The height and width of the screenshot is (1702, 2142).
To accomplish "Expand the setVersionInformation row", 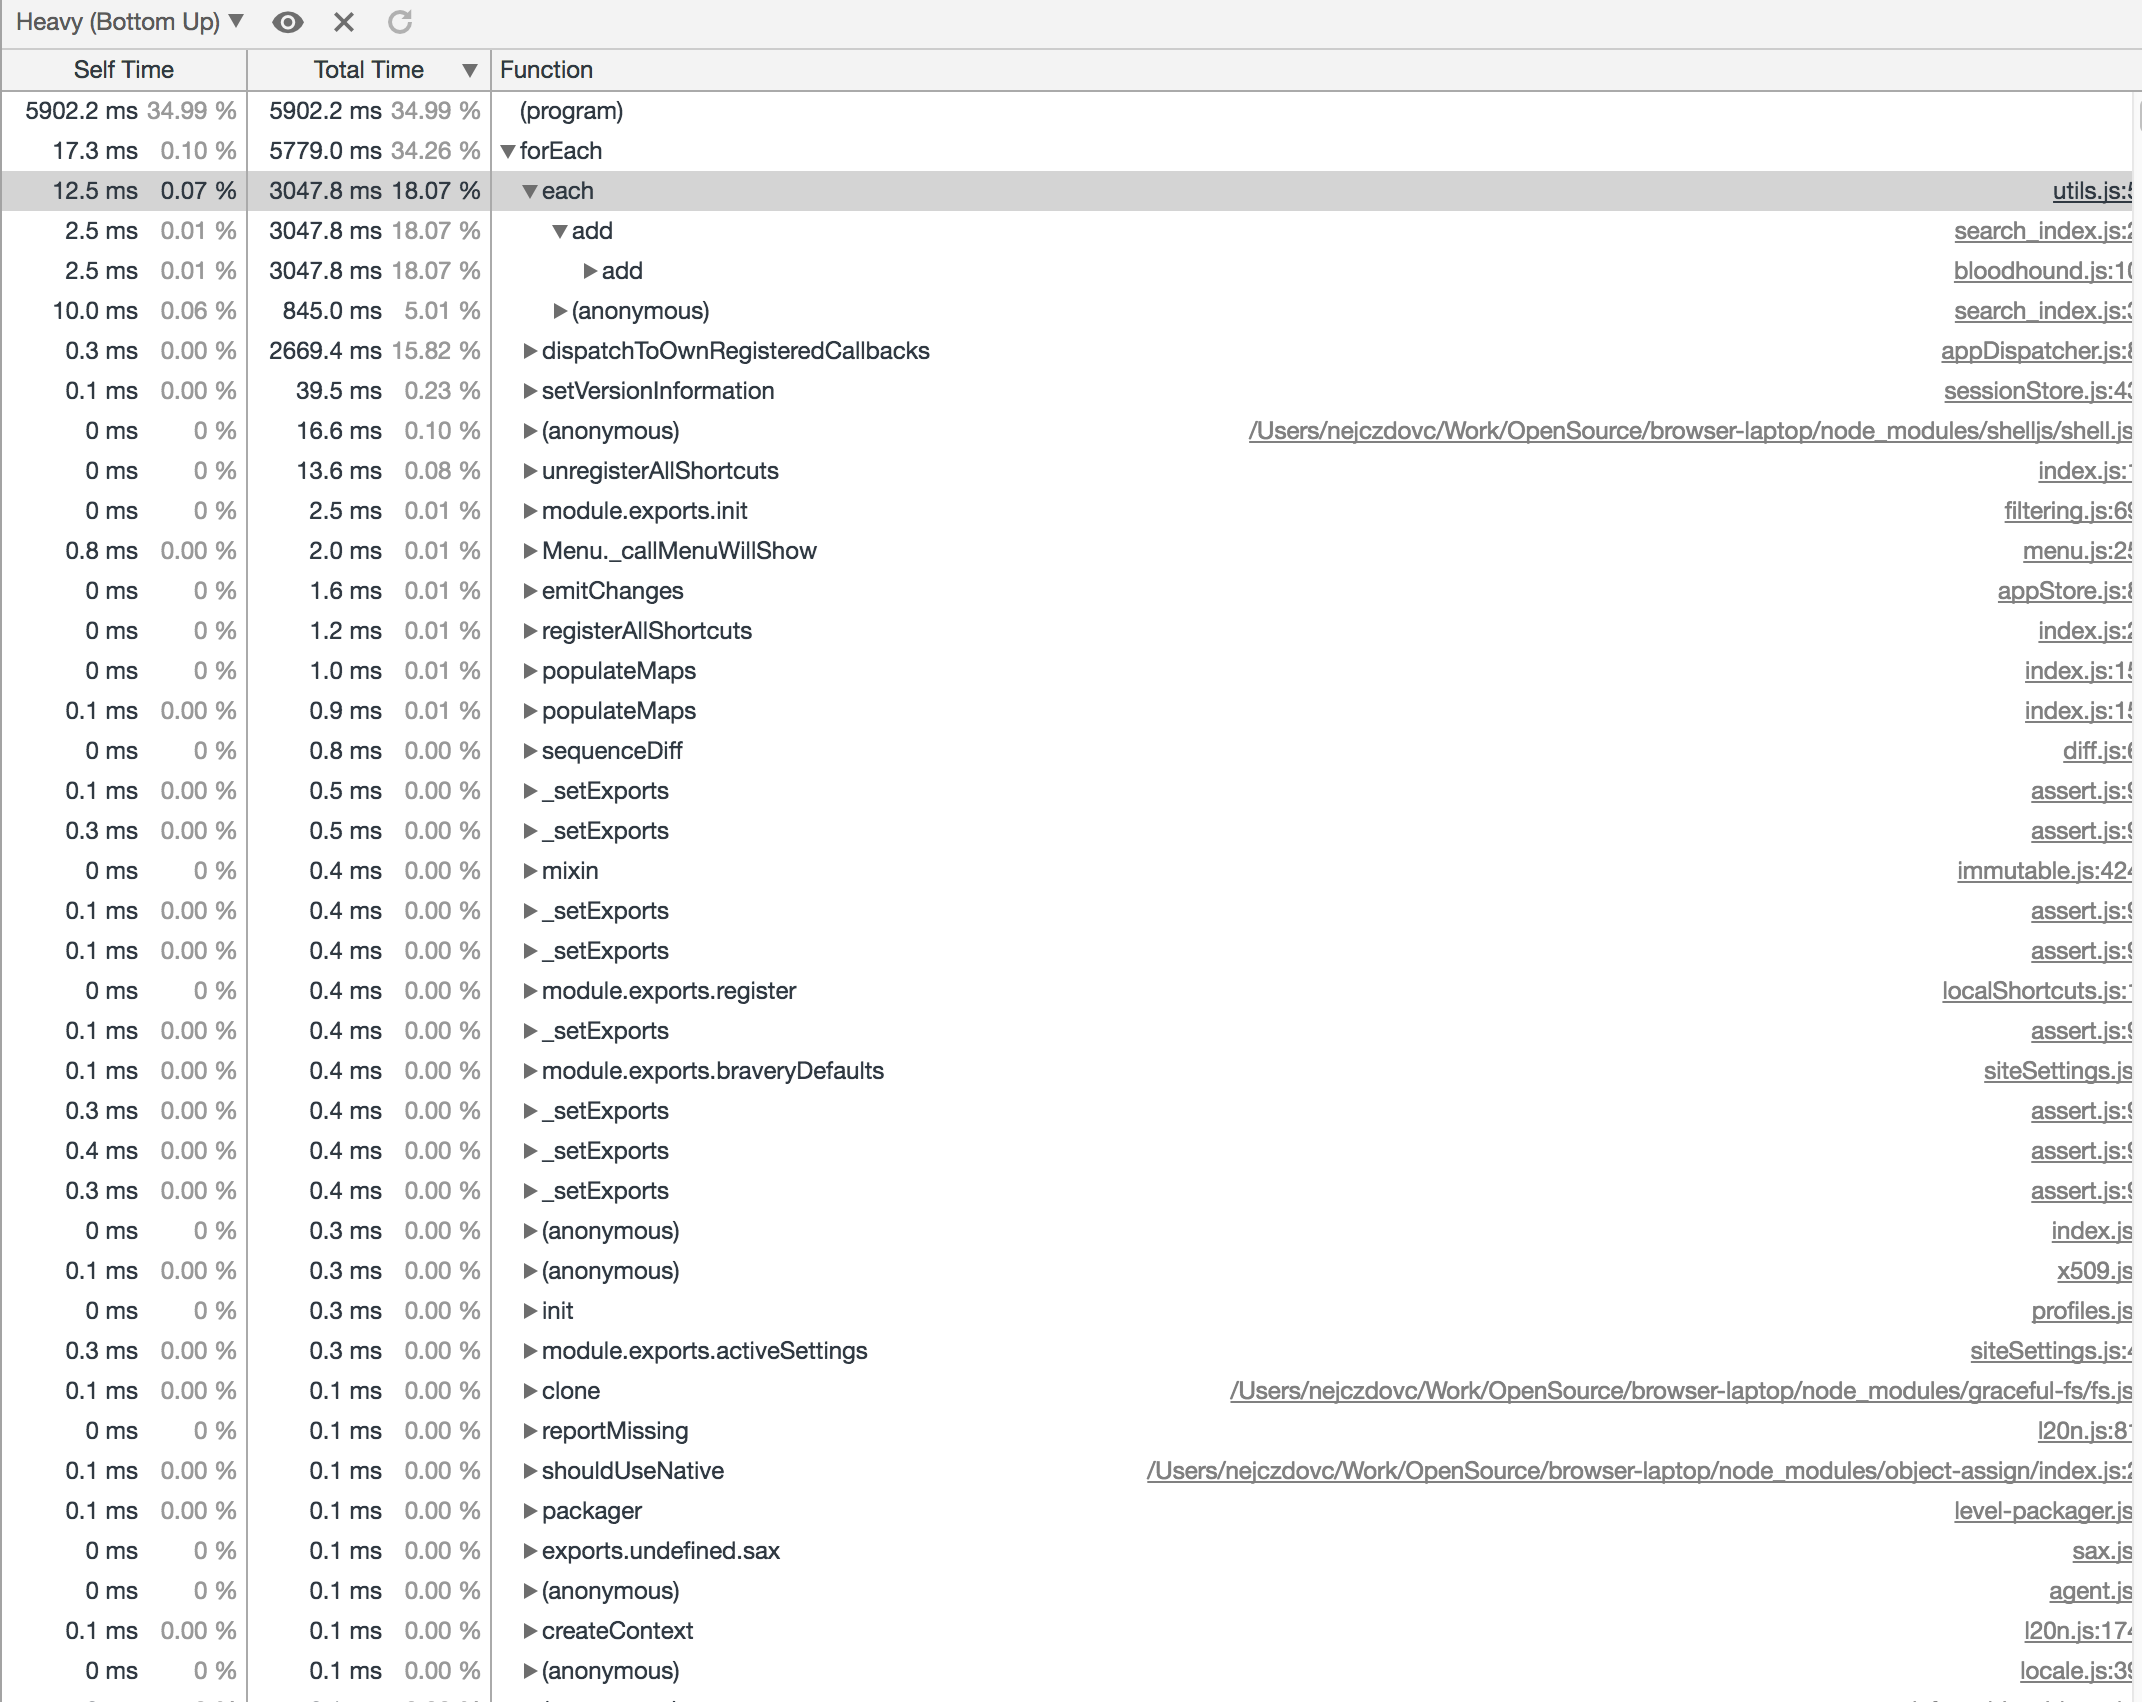I will click(x=530, y=391).
